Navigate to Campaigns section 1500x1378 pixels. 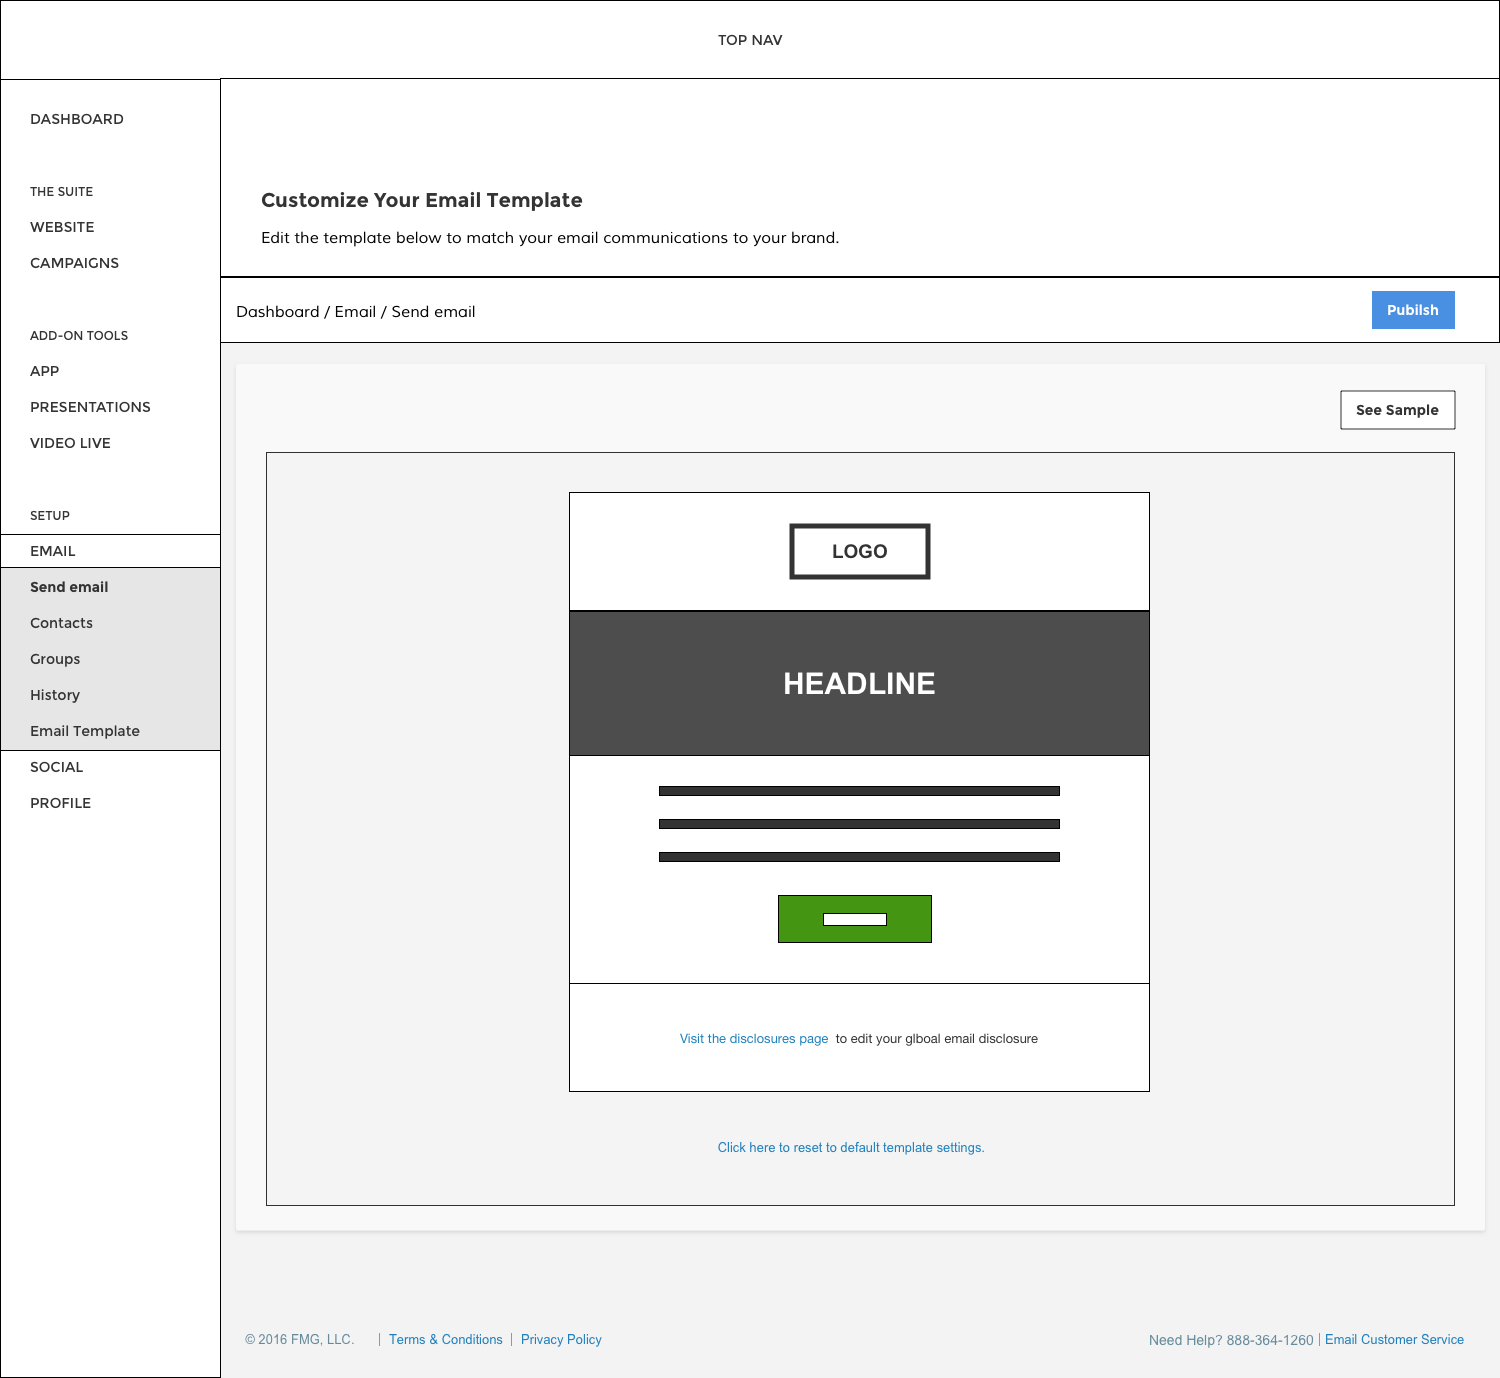[74, 263]
